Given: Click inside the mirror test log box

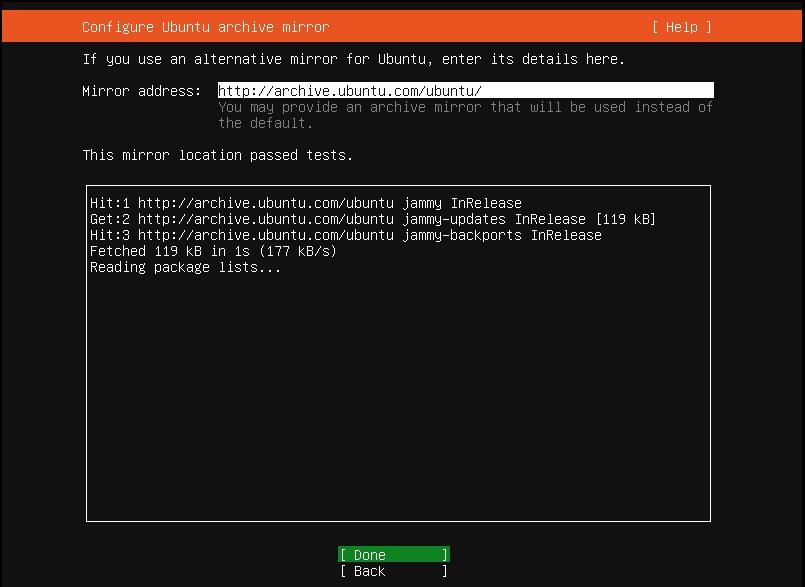Looking at the screenshot, I should coord(398,400).
